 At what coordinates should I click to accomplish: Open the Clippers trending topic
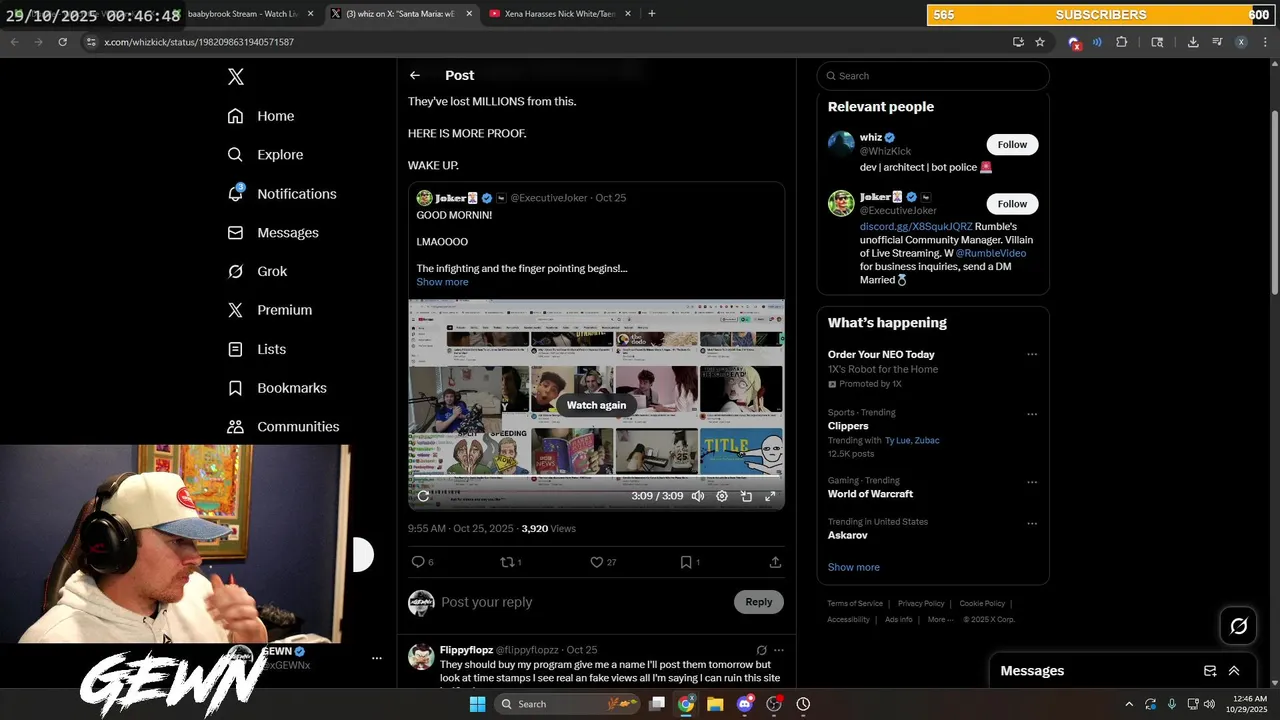(848, 426)
